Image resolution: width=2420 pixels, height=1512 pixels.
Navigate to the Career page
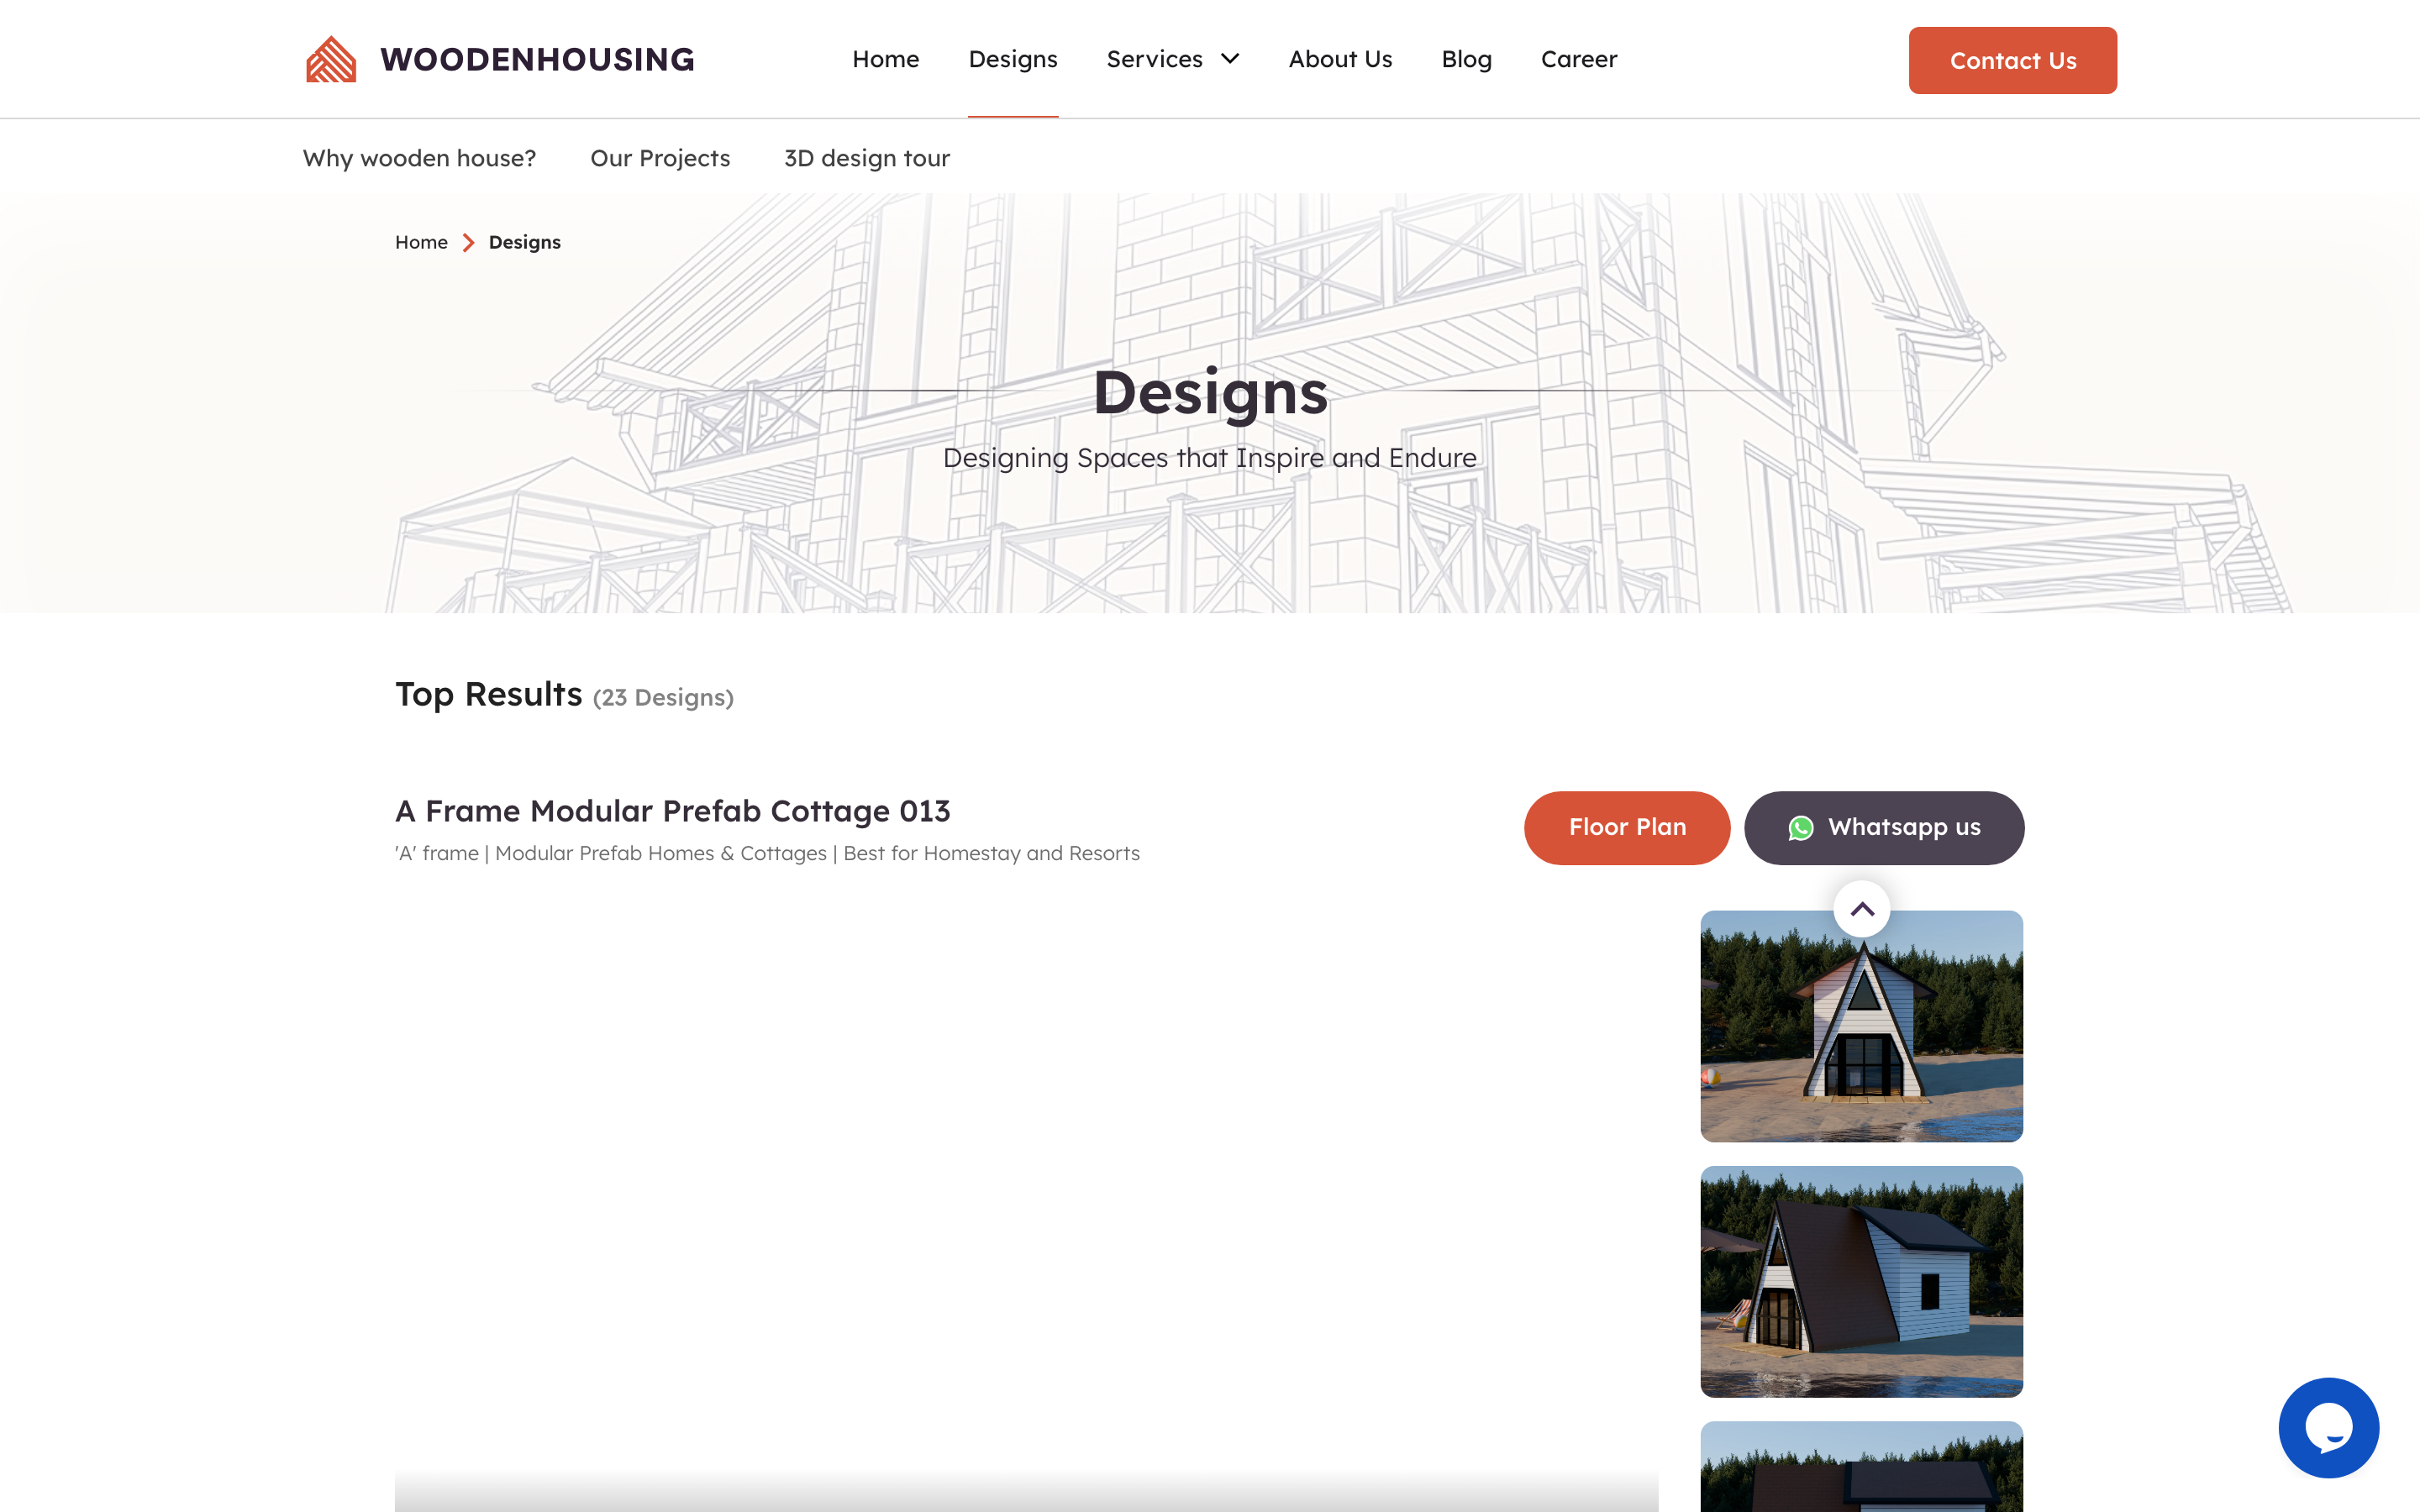tap(1578, 59)
